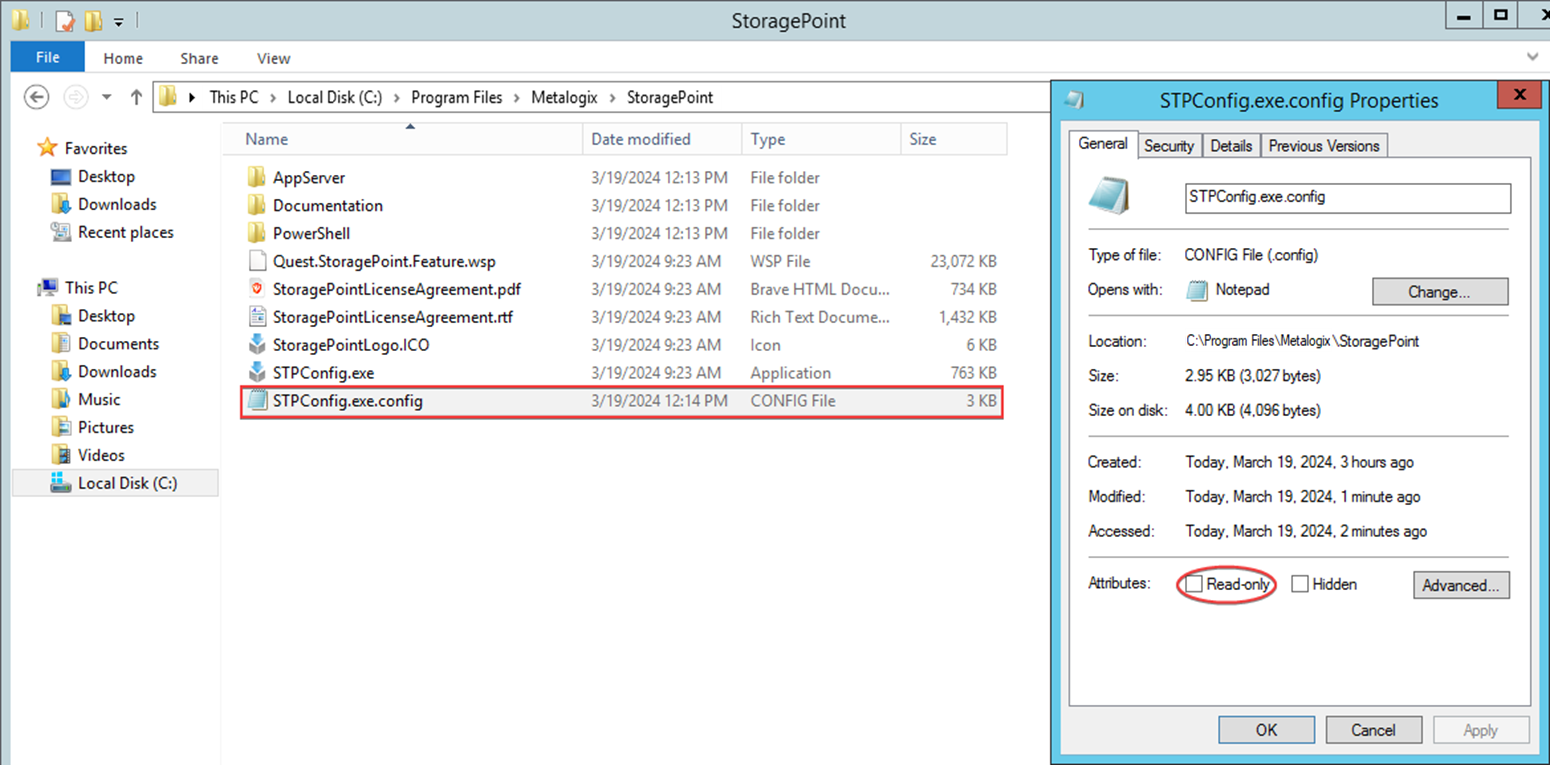Click the Music folder icon
This screenshot has height=765, width=1550.
61,399
